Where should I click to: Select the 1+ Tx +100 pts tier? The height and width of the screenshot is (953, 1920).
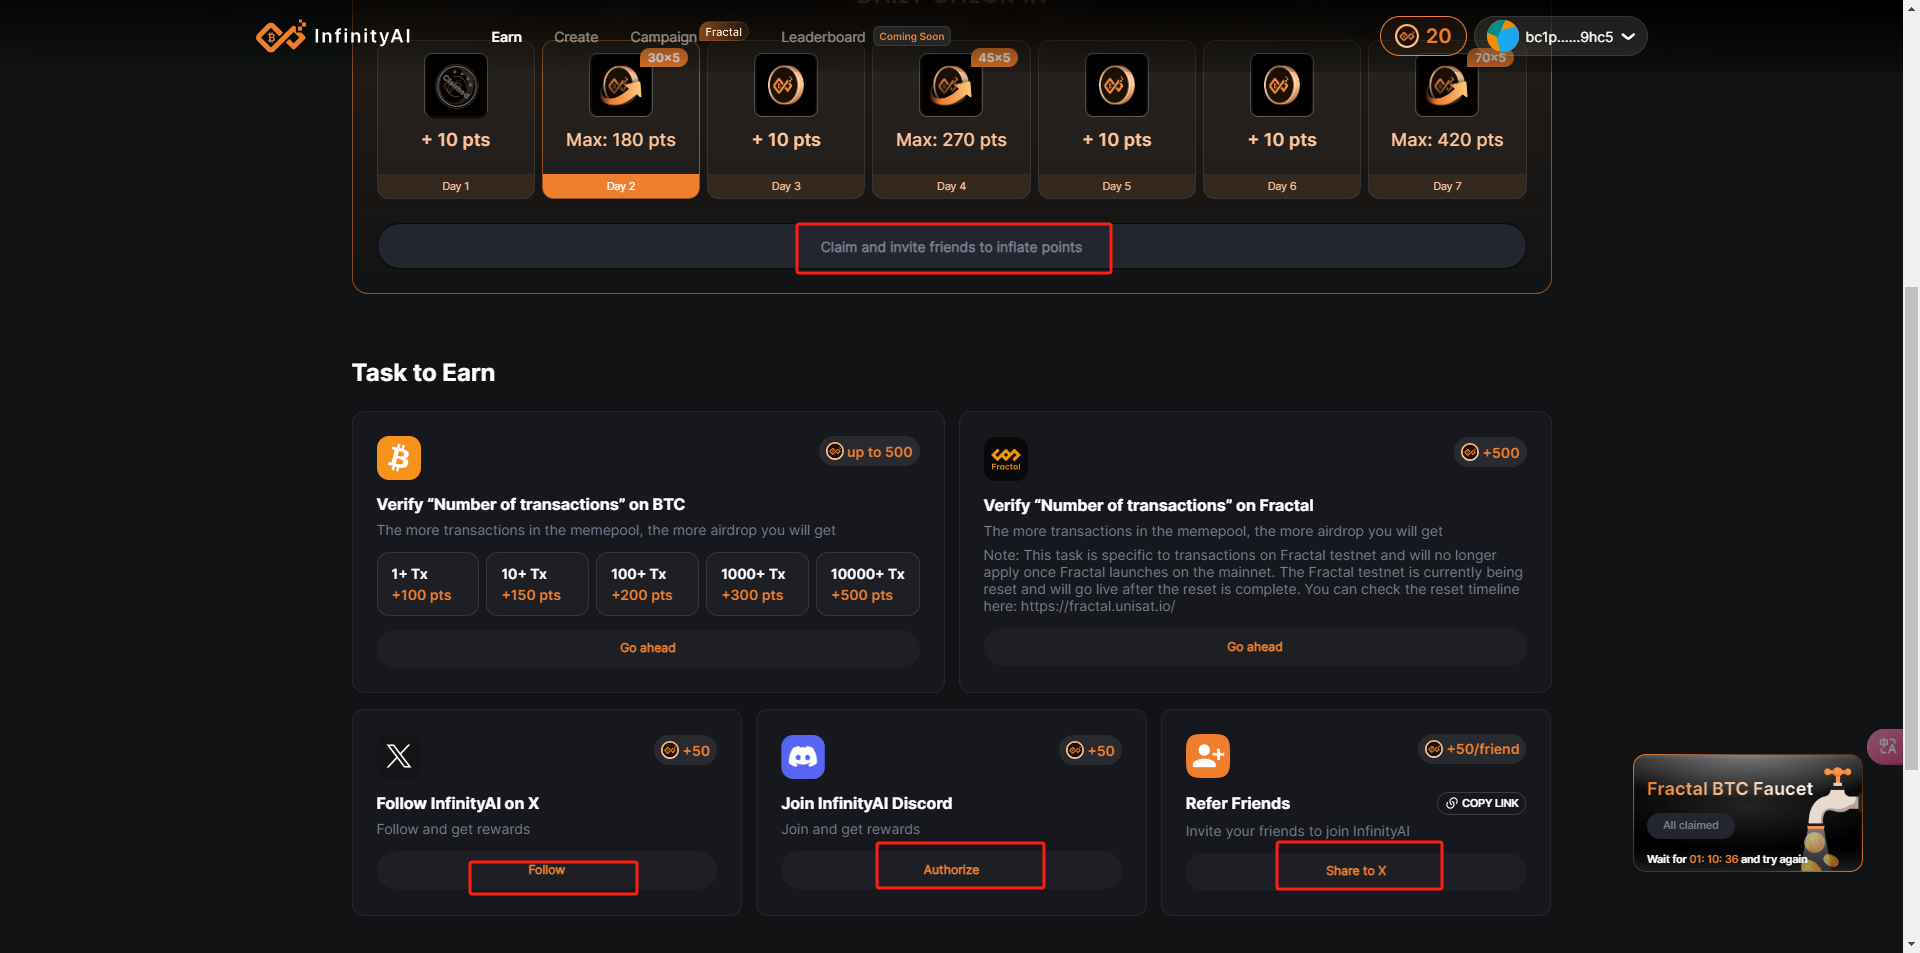click(x=428, y=584)
